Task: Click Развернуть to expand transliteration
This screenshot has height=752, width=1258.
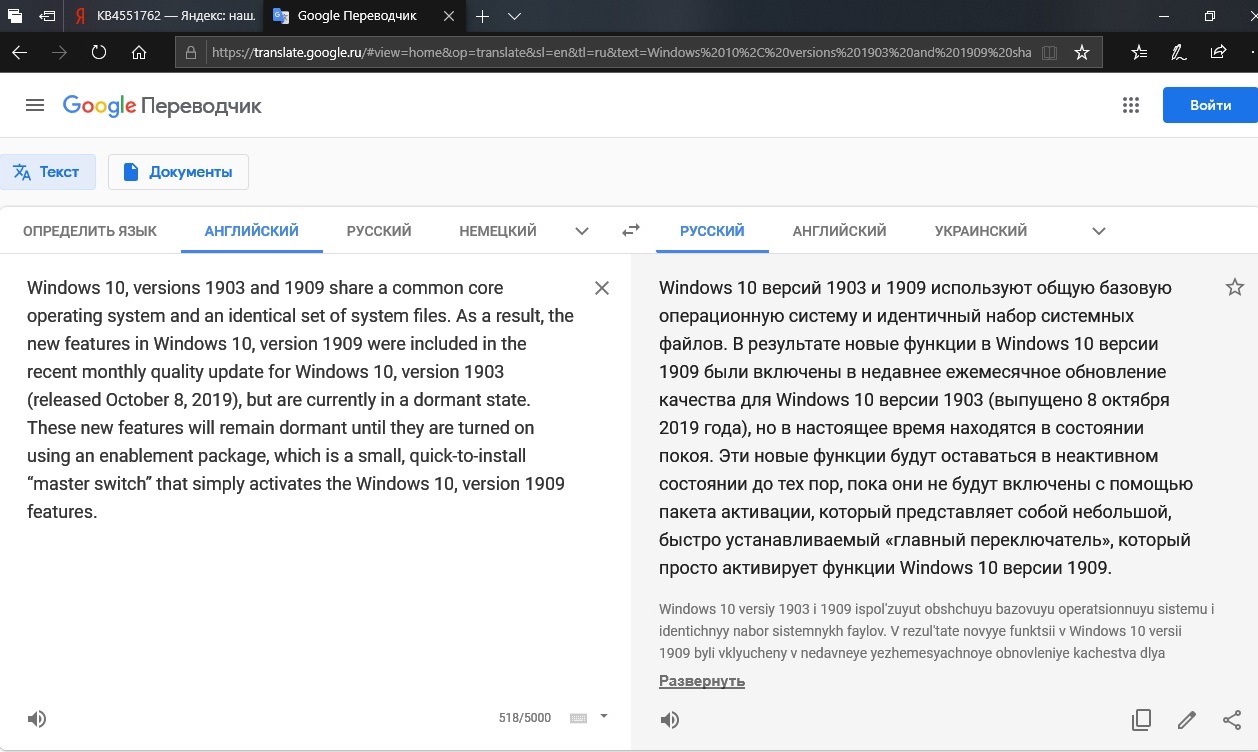Action: 702,681
